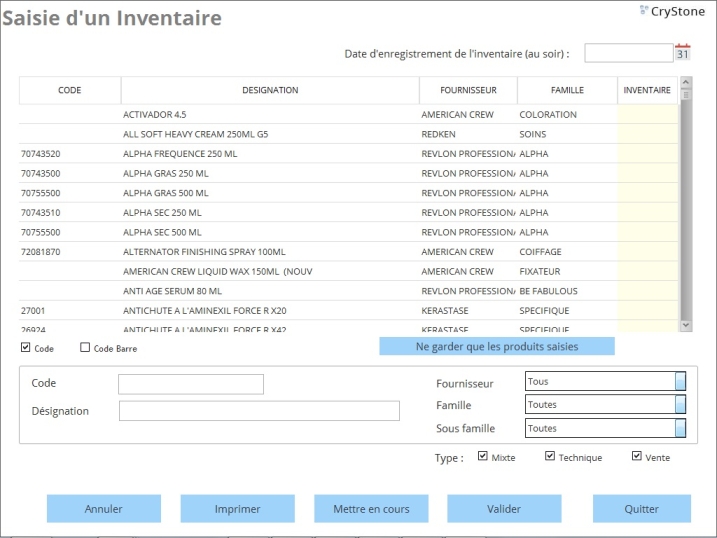717x538 pixels.
Task: Open the Fournisseur dropdown showing Tous
Action: coord(605,381)
